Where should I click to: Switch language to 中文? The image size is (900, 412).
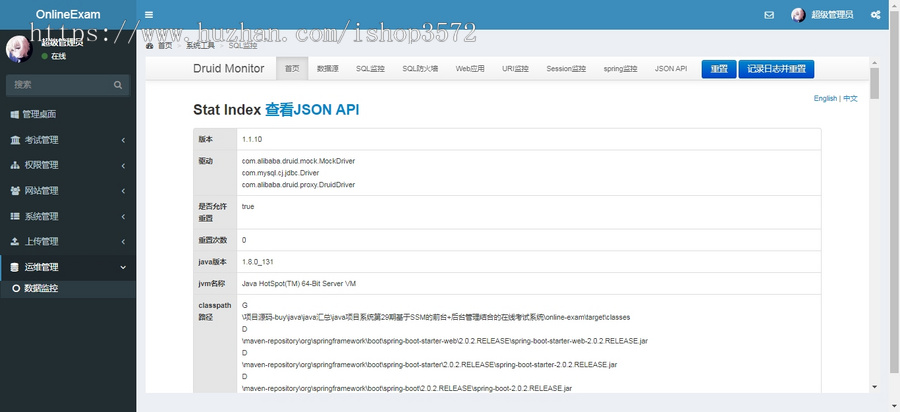[x=850, y=98]
